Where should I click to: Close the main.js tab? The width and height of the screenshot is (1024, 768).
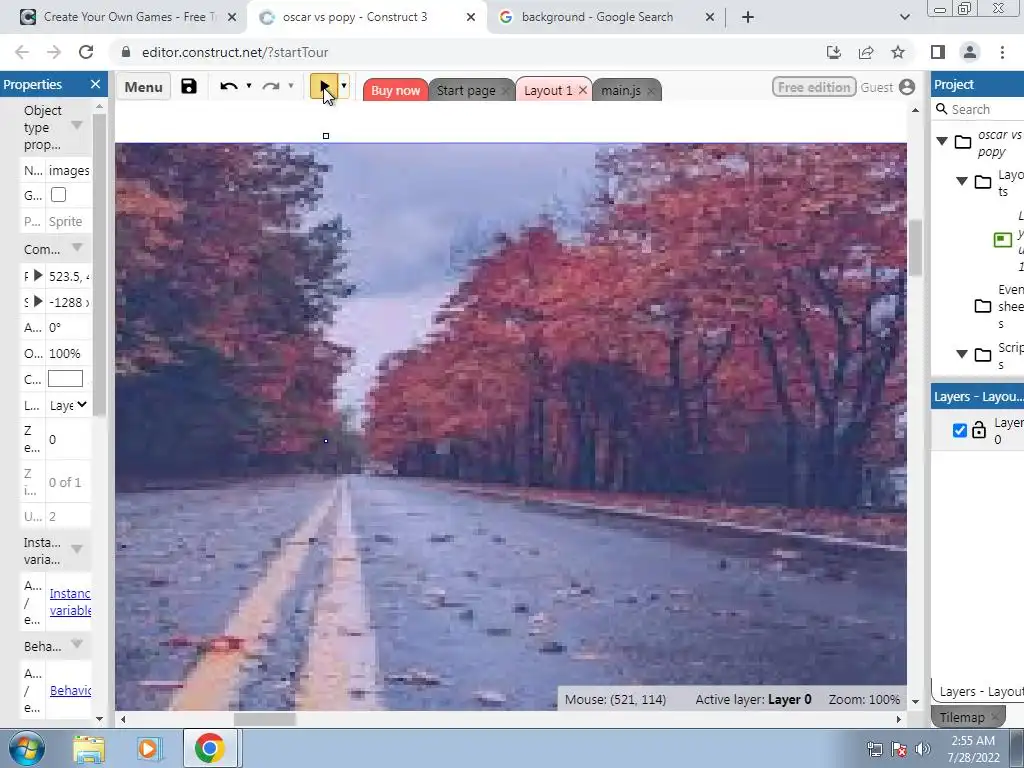click(x=650, y=91)
